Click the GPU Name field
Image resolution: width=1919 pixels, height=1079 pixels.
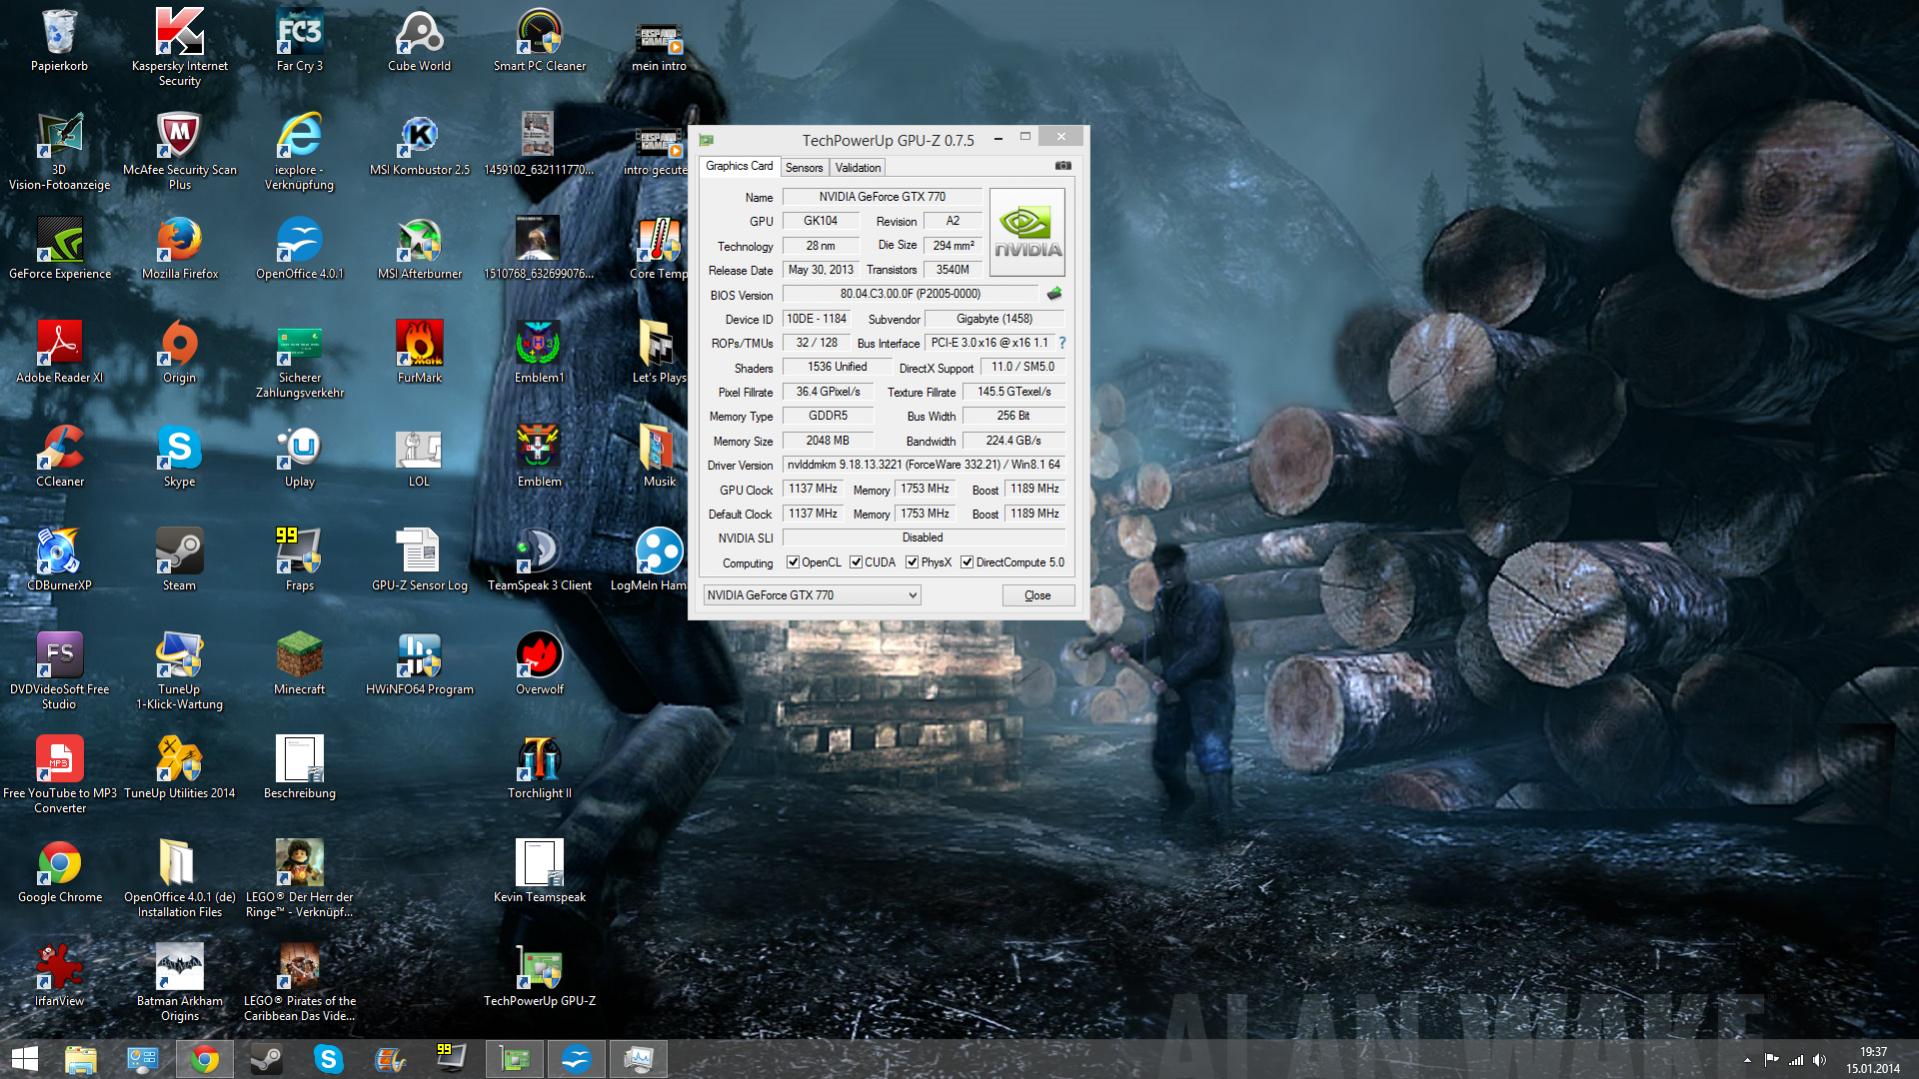[881, 197]
